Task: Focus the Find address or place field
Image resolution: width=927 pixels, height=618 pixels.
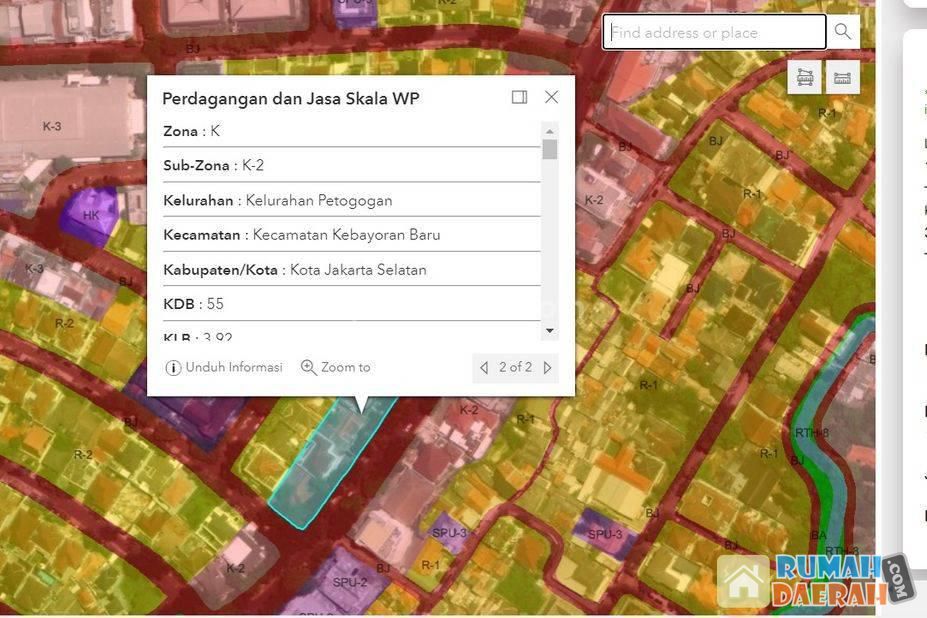Action: [x=714, y=32]
